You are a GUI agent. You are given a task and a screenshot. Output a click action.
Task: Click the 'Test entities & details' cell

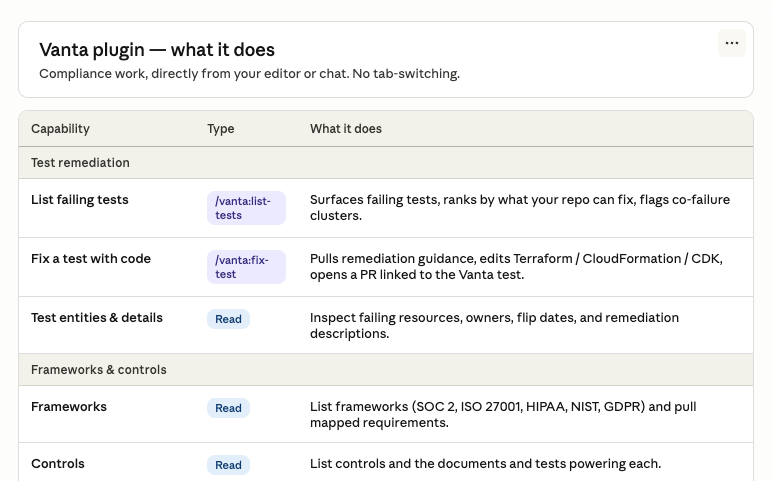(x=97, y=317)
